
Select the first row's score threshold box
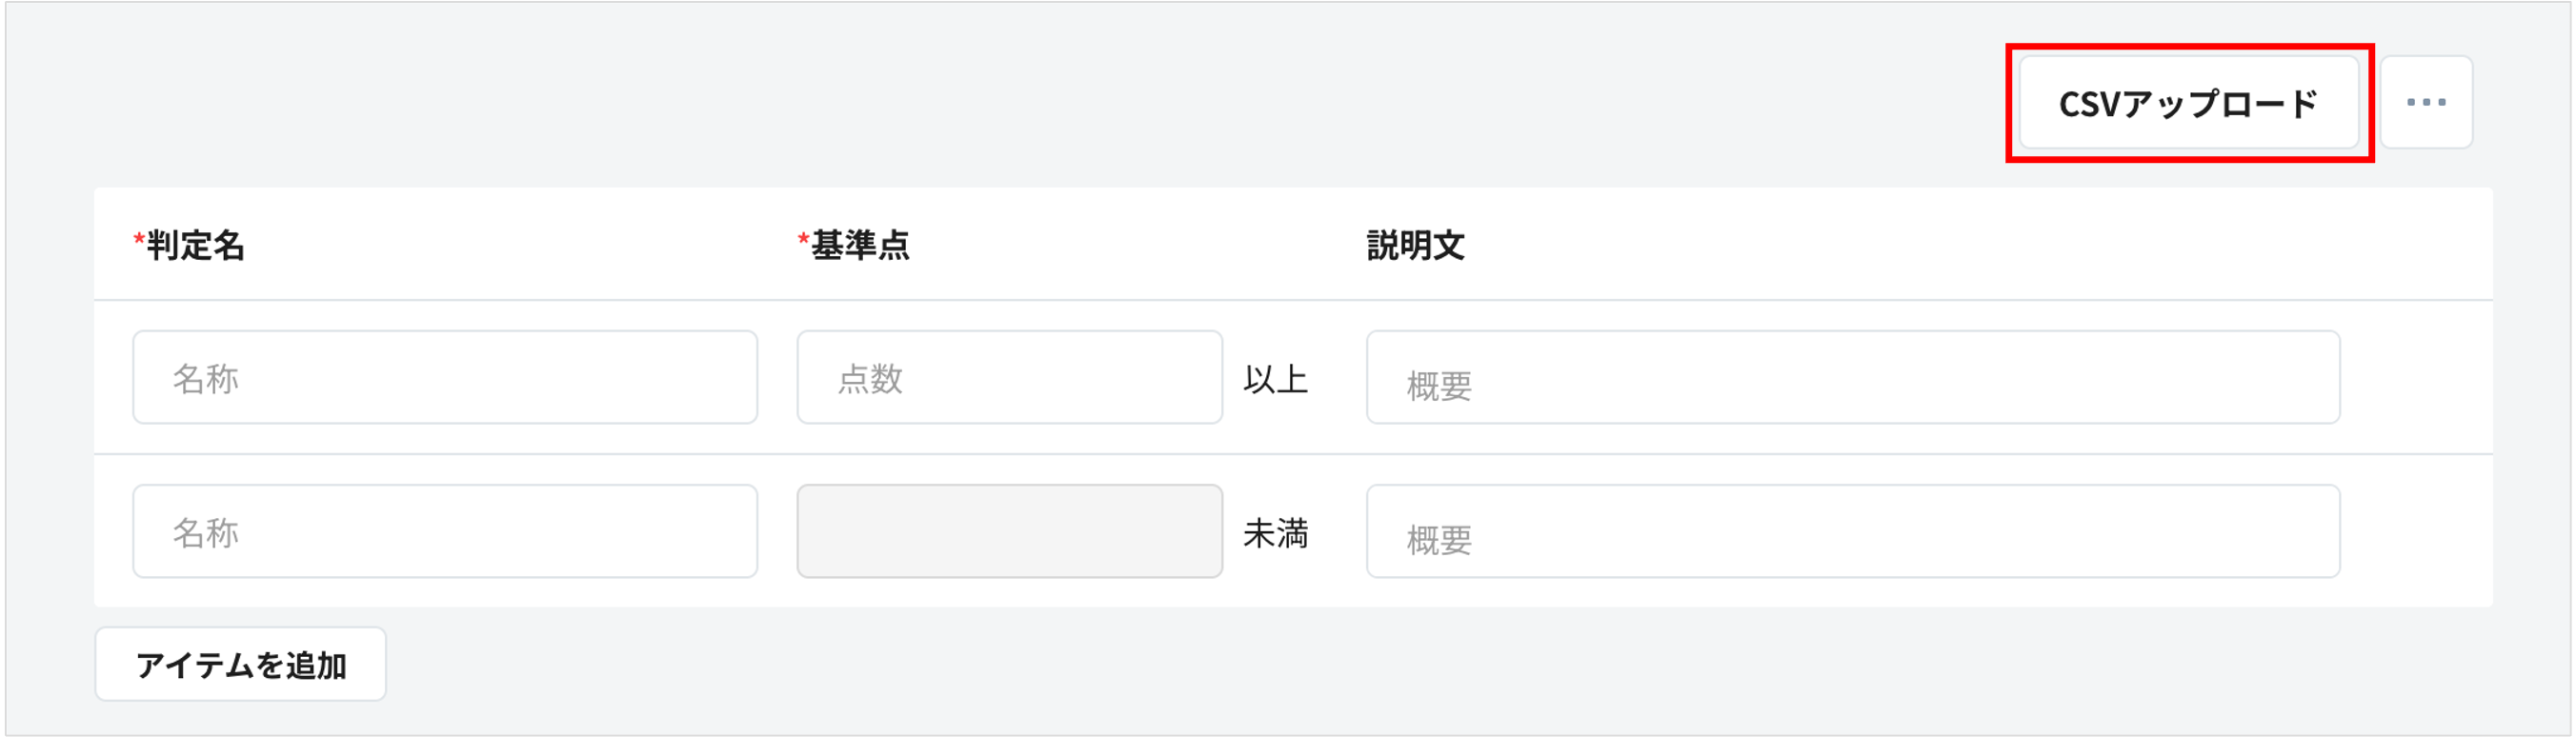click(x=1007, y=377)
